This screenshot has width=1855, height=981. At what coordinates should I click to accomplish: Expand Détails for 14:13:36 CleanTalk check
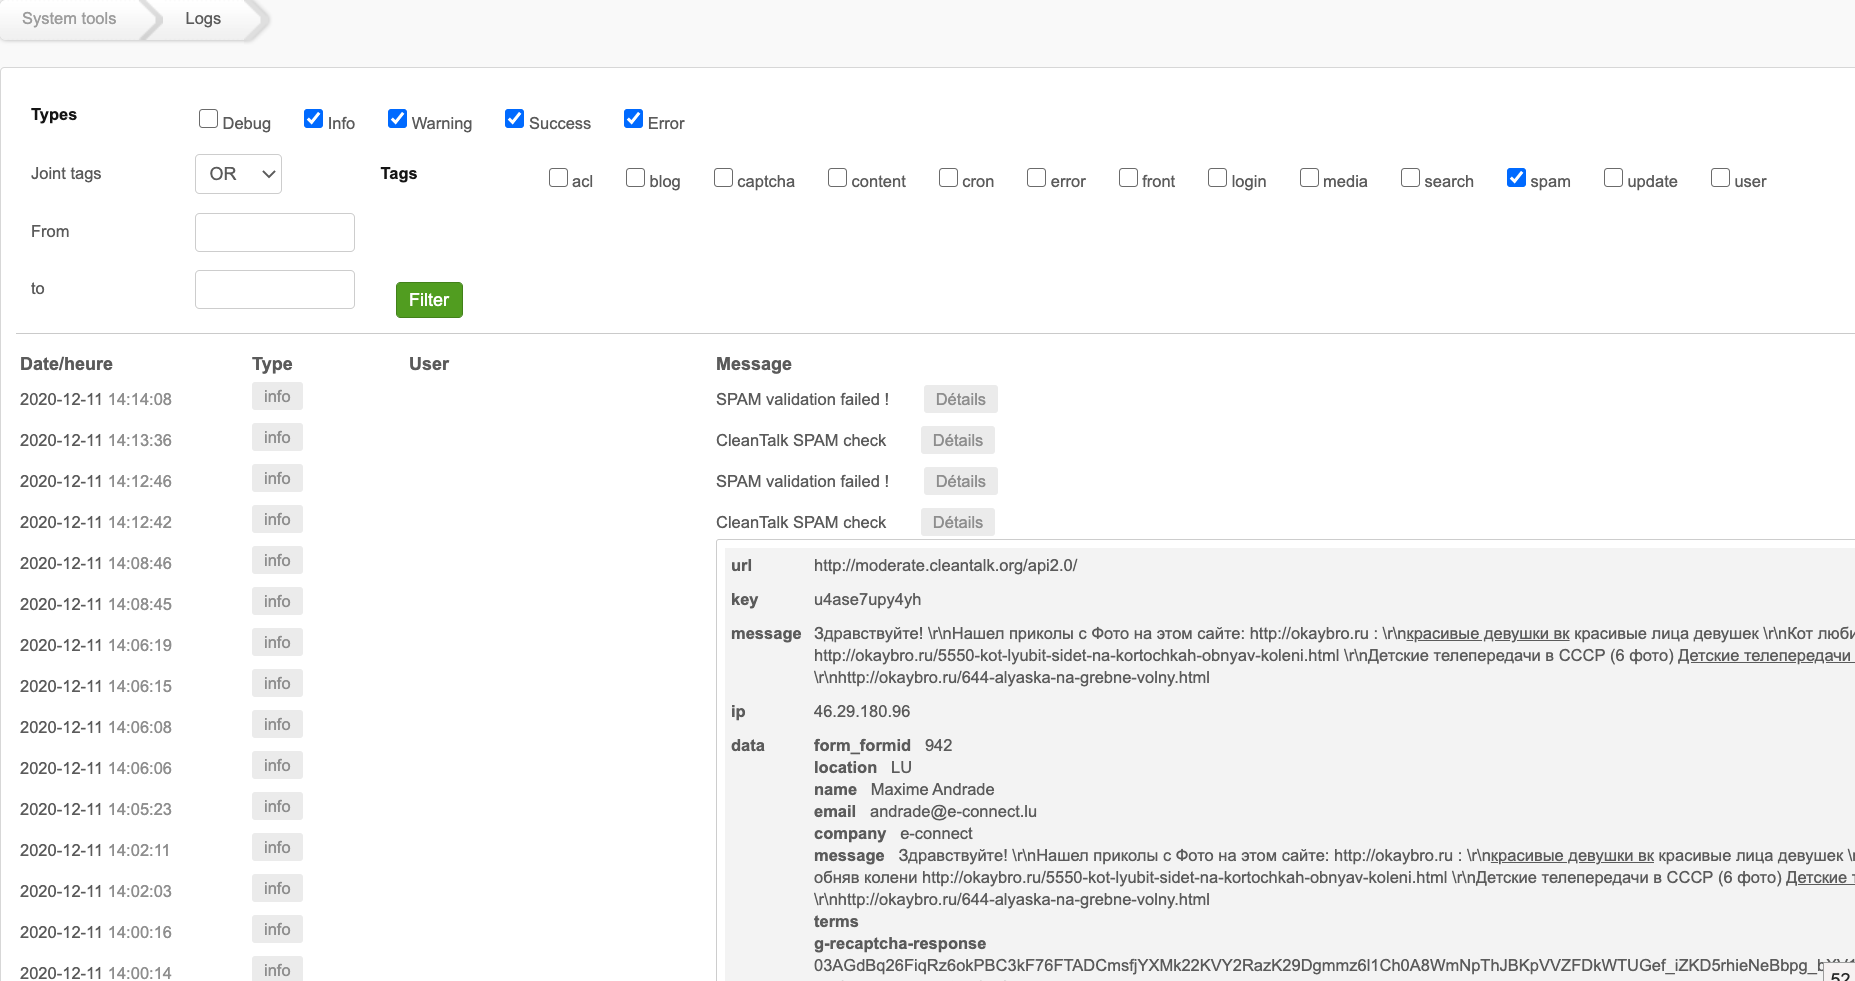click(x=957, y=440)
